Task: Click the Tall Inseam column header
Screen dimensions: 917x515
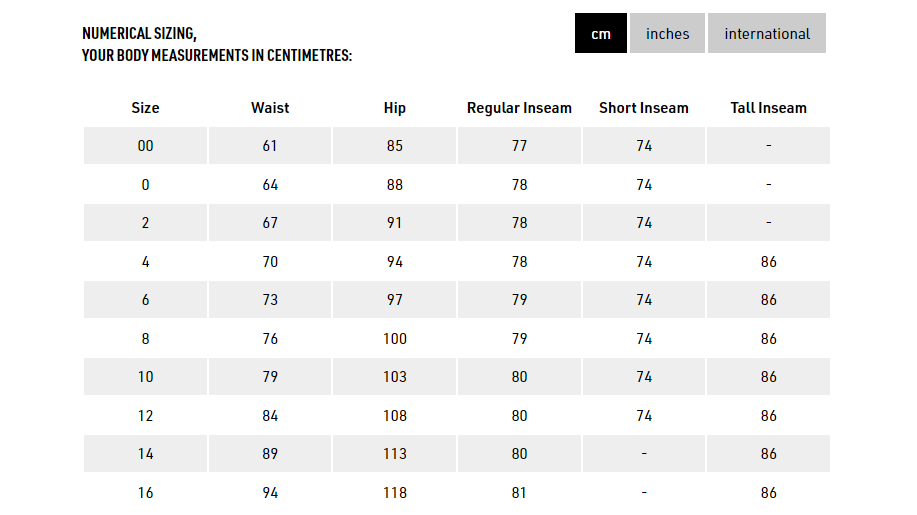Action: 768,108
